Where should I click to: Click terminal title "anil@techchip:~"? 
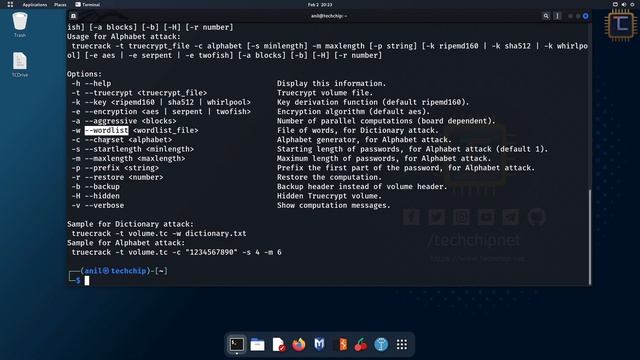coord(329,16)
